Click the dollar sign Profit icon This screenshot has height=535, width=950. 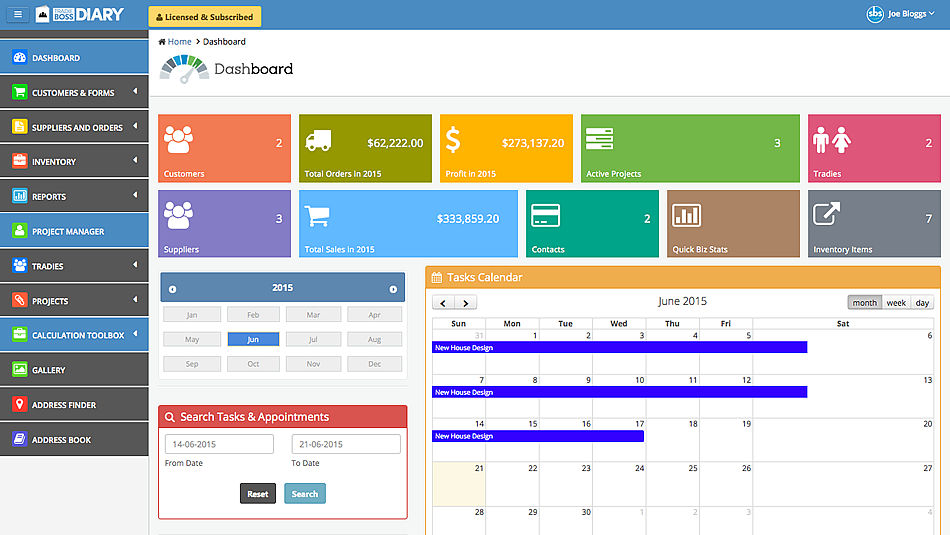click(x=454, y=141)
